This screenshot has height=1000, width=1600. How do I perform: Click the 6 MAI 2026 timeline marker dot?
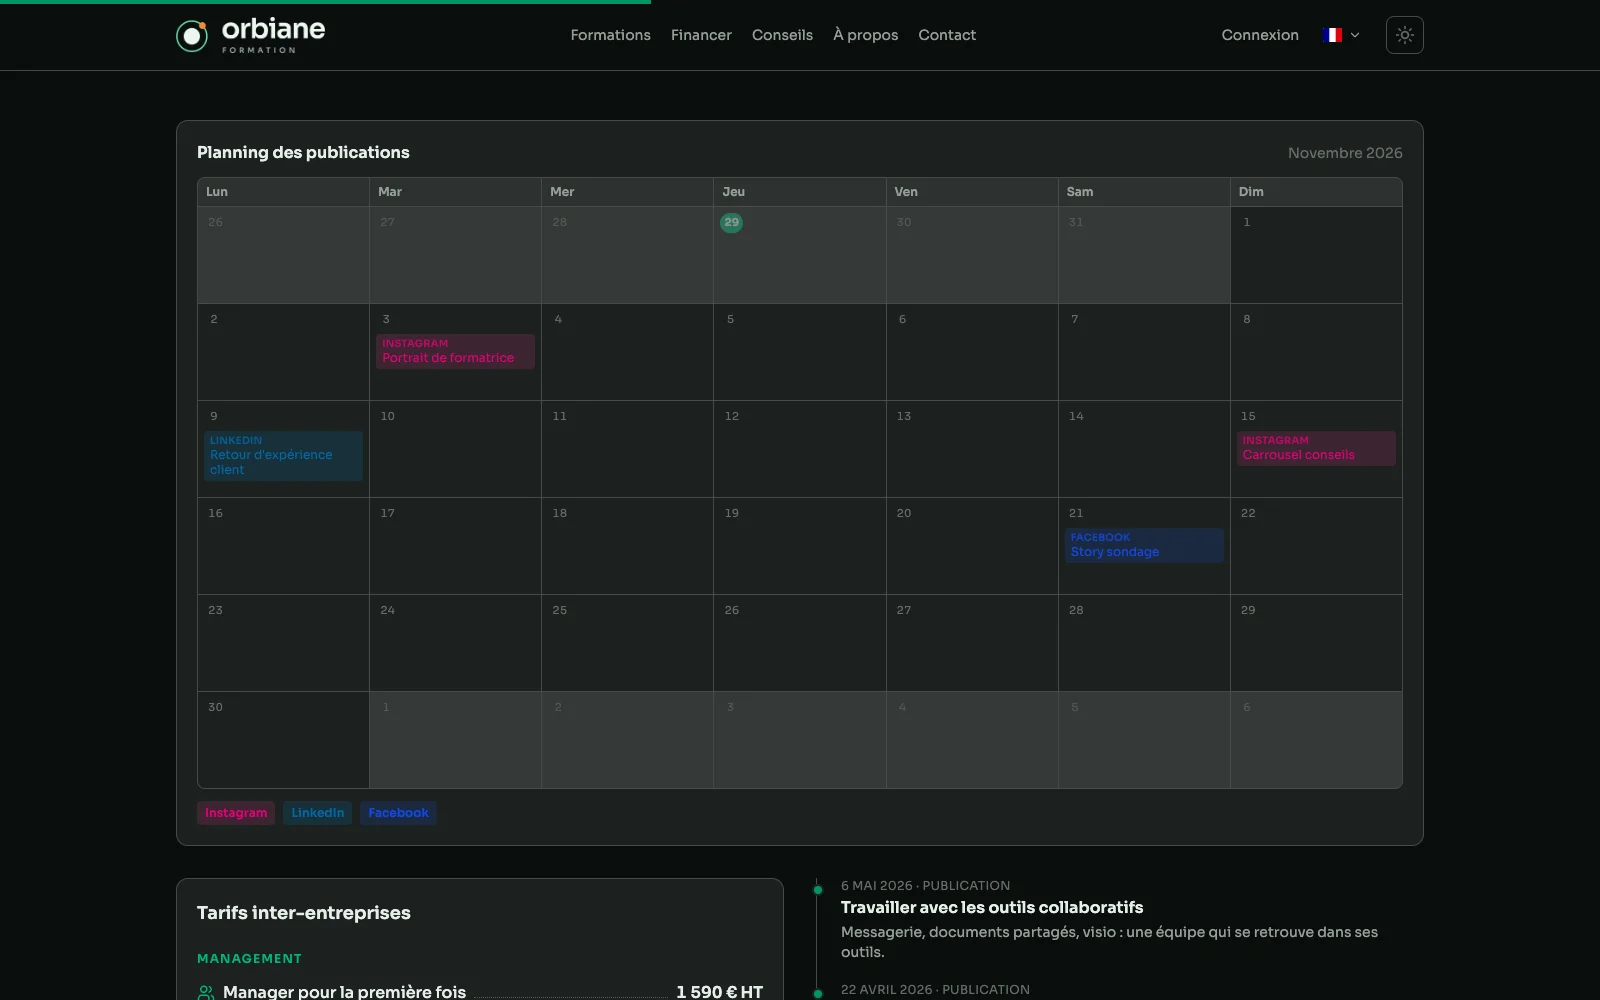[818, 890]
